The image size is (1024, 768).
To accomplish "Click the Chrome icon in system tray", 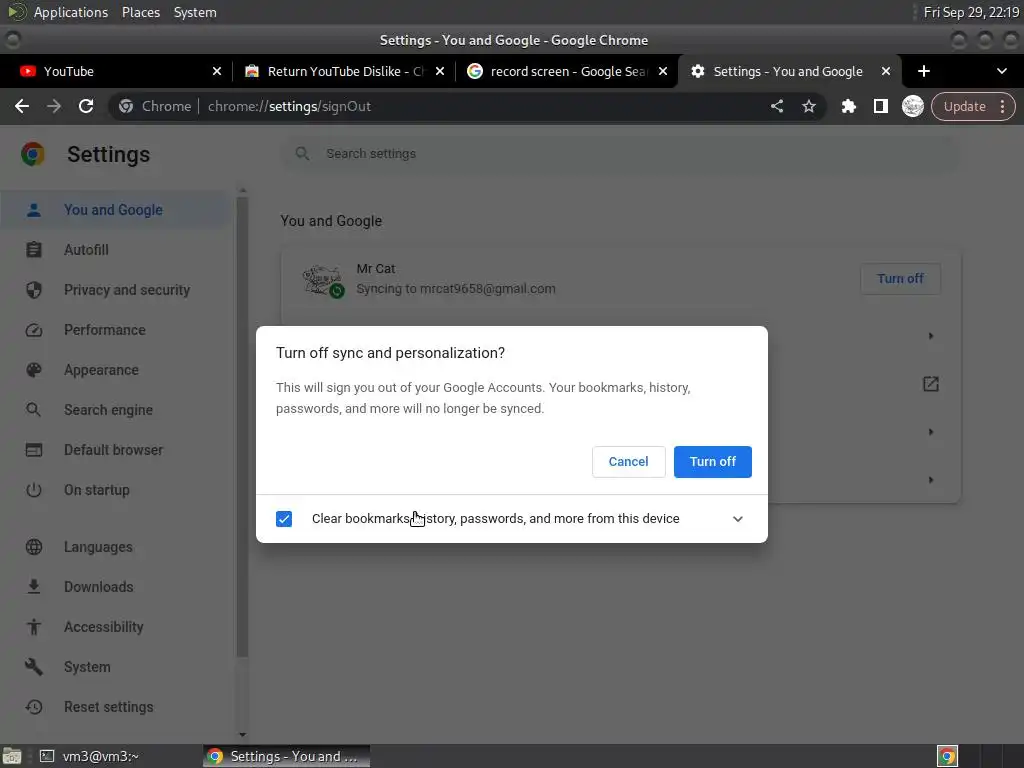I will (x=947, y=756).
